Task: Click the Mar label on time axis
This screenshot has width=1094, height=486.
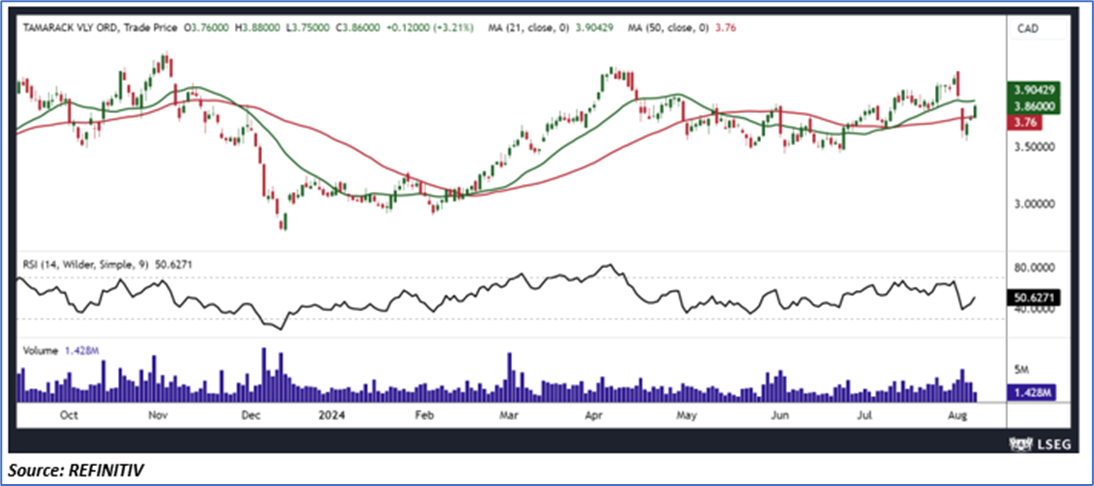Action: click(509, 414)
